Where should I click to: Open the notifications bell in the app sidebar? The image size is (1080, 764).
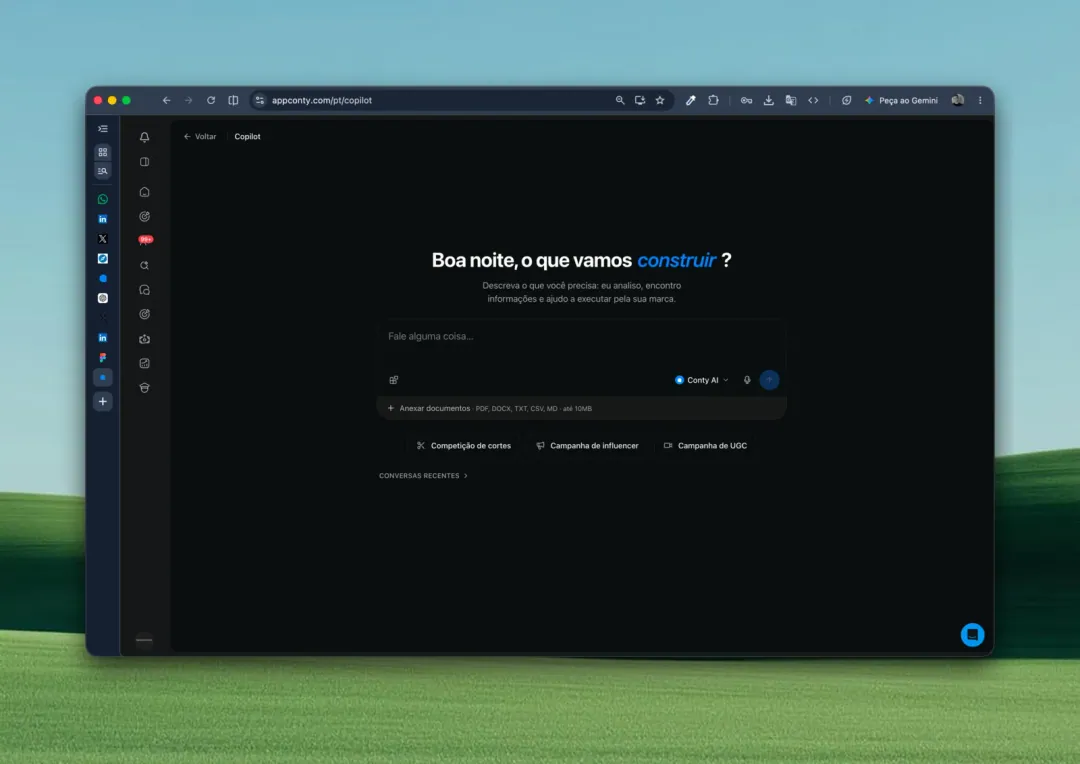coord(145,137)
